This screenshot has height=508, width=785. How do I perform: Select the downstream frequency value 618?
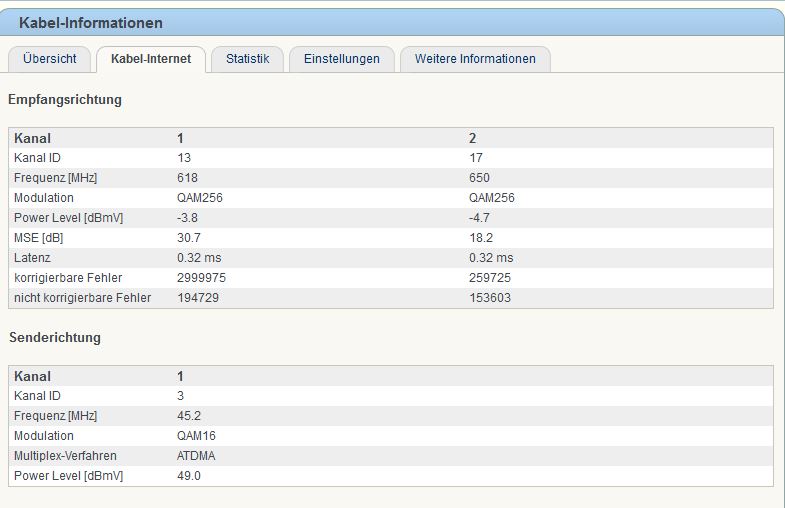pyautogui.click(x=187, y=178)
